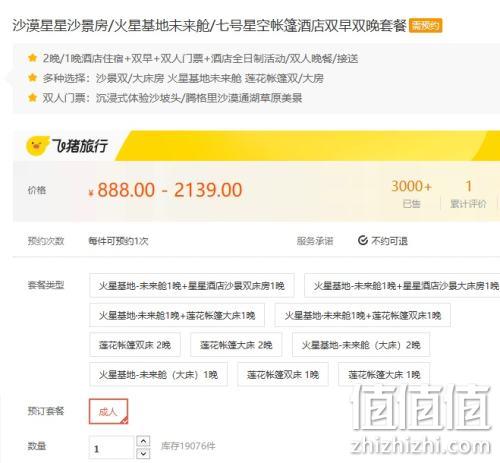500x463 pixels.
Task: Select the 成人 booking option
Action: pos(108,411)
